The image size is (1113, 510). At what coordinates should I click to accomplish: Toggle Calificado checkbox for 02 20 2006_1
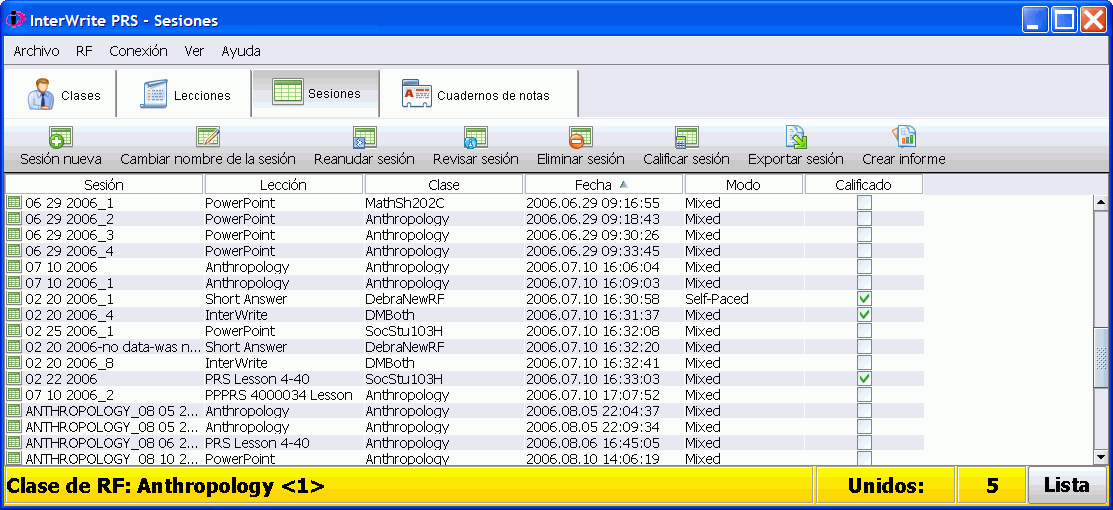(x=864, y=298)
